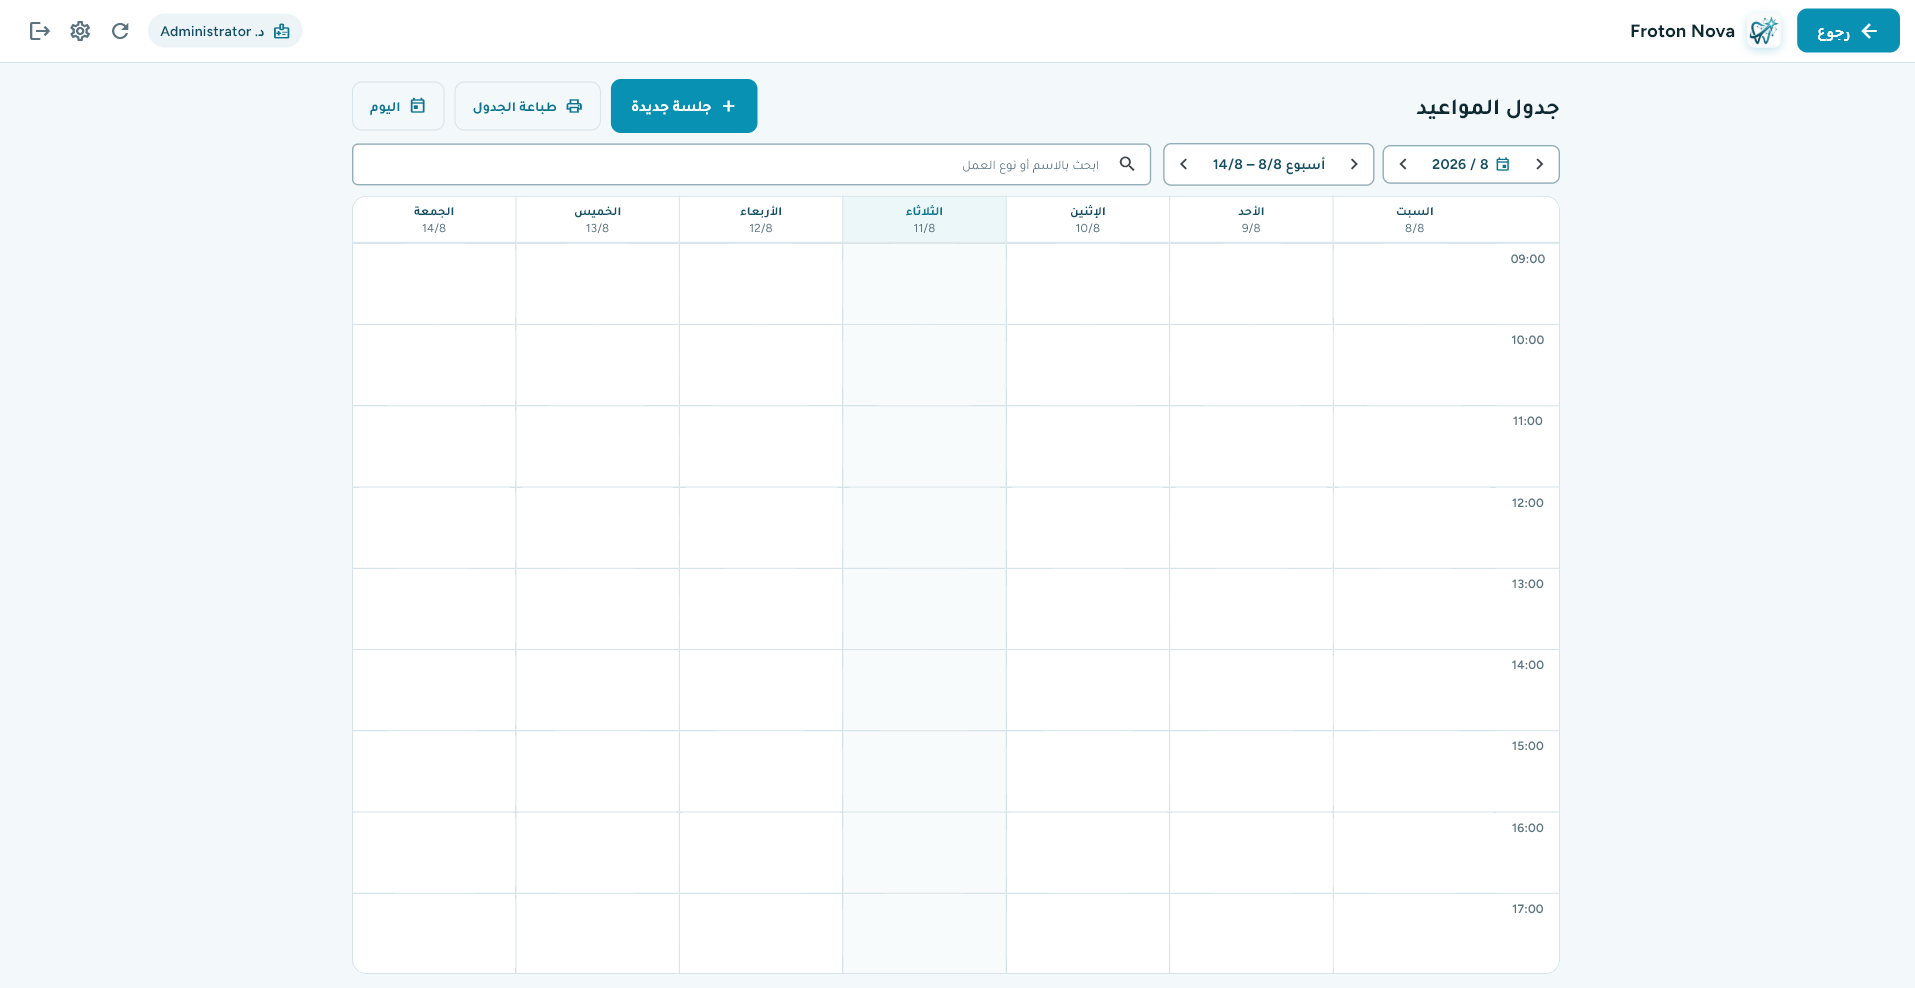Viewport: 1915px width, 988px height.
Task: Click the Tuesday 11/8 slot at 09:00
Action: click(x=924, y=284)
